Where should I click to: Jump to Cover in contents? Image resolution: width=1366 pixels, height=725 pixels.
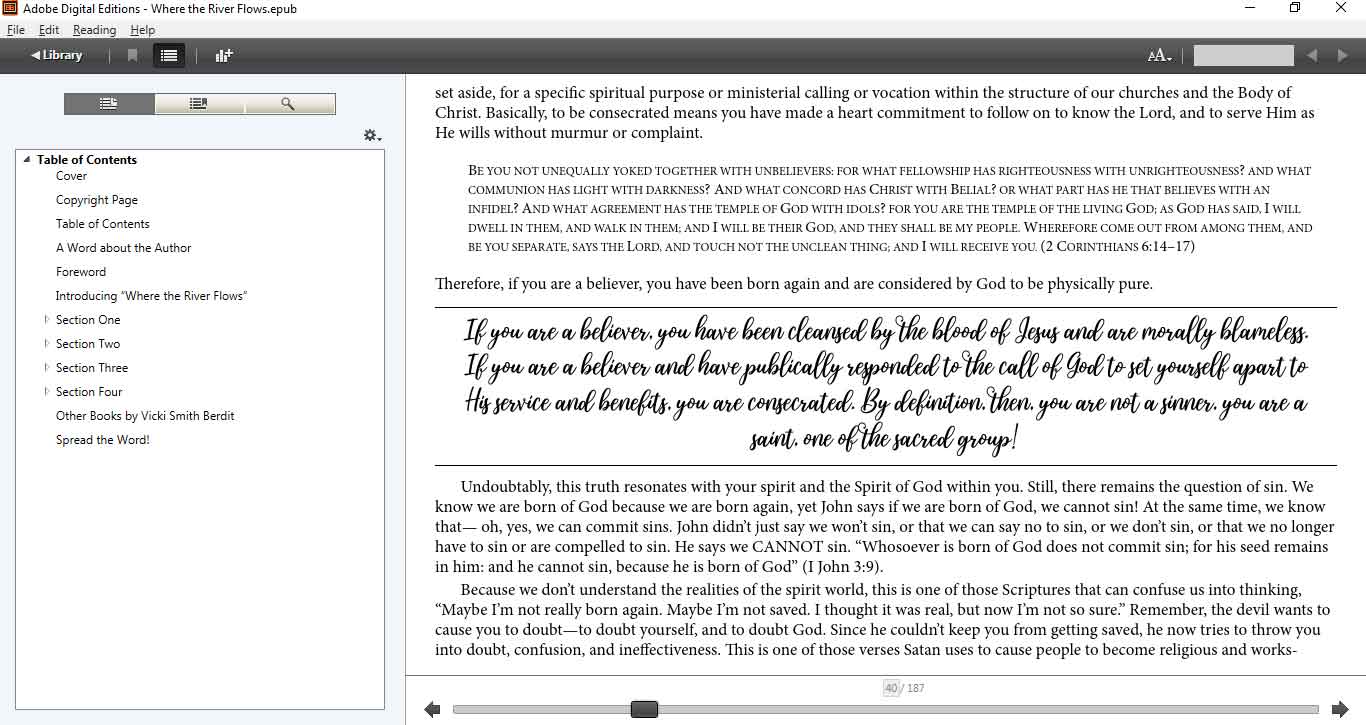click(x=71, y=176)
